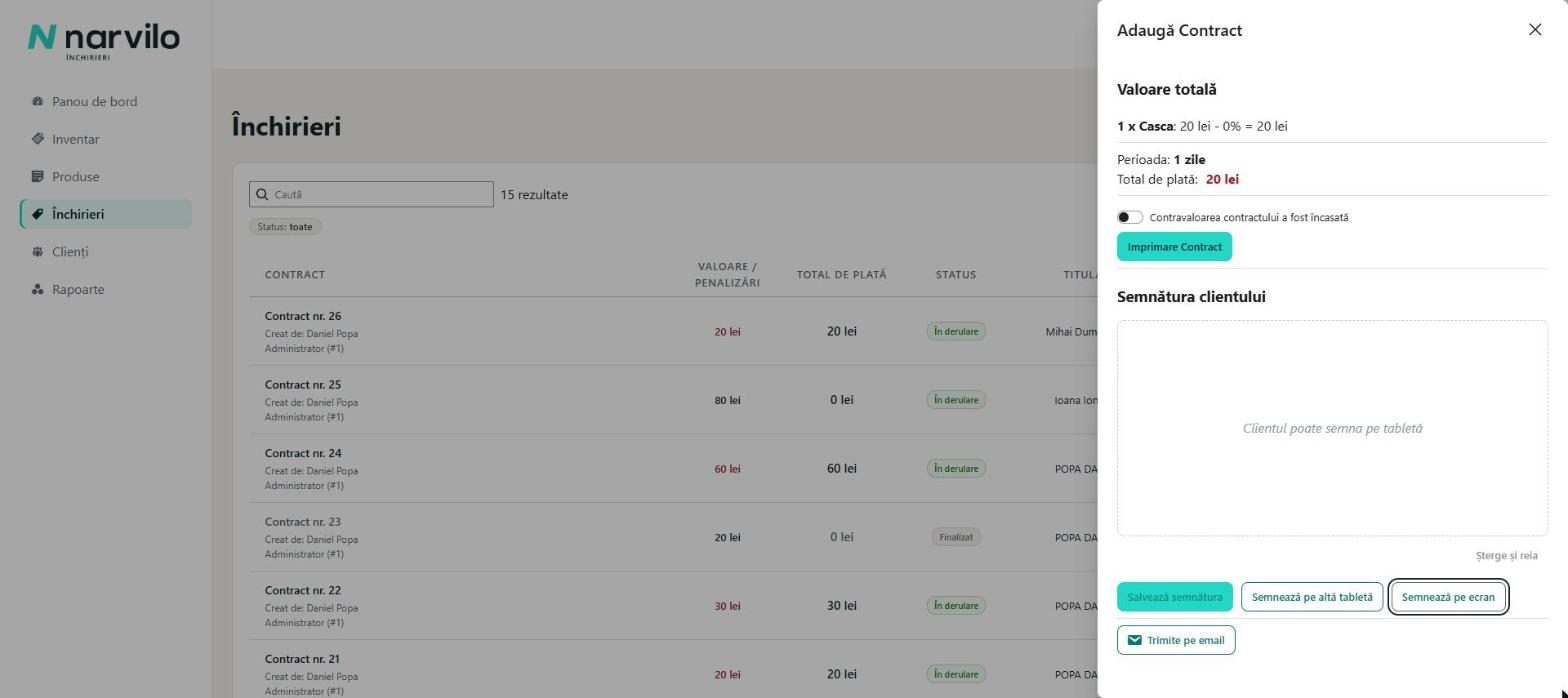
Task: Click the 15 rezultate count text
Action: coord(534,195)
